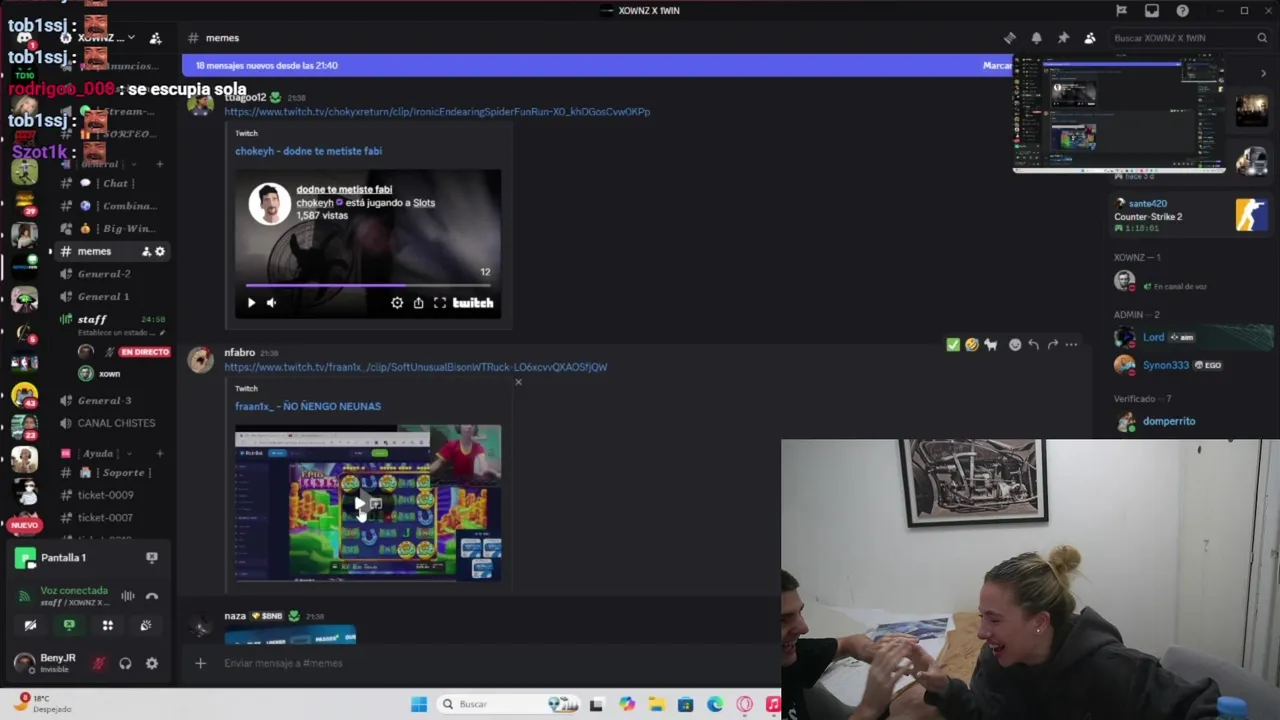Open member domperrito in member list
Viewport: 1280px width, 720px height.
click(1169, 421)
